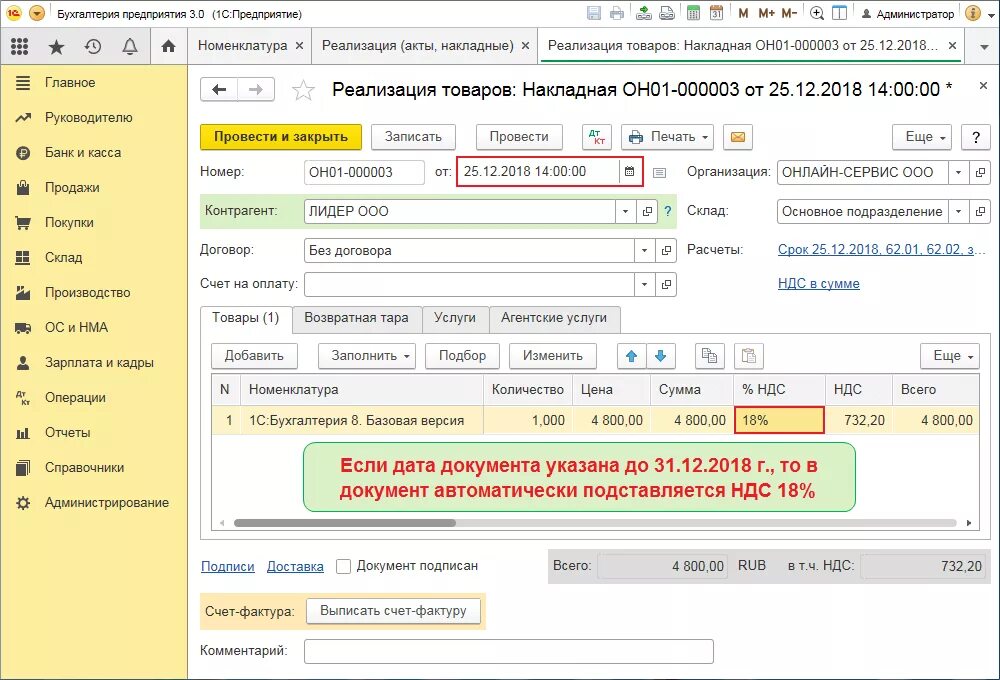Screen dimensions: 1000x680
Task: Click the Подбор button
Action: (x=462, y=356)
